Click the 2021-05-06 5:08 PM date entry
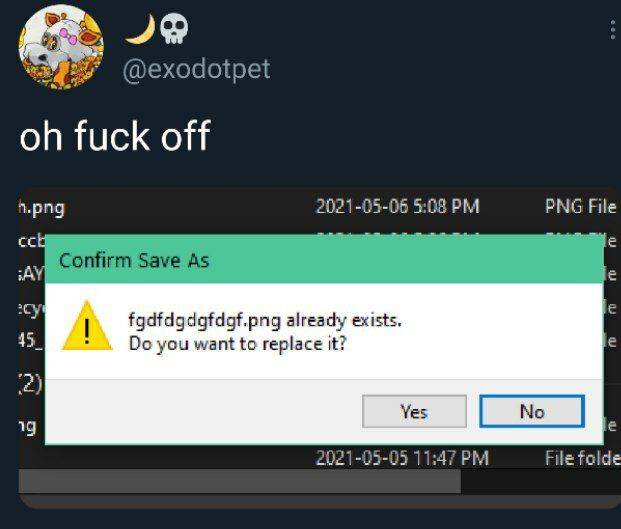 click(398, 206)
